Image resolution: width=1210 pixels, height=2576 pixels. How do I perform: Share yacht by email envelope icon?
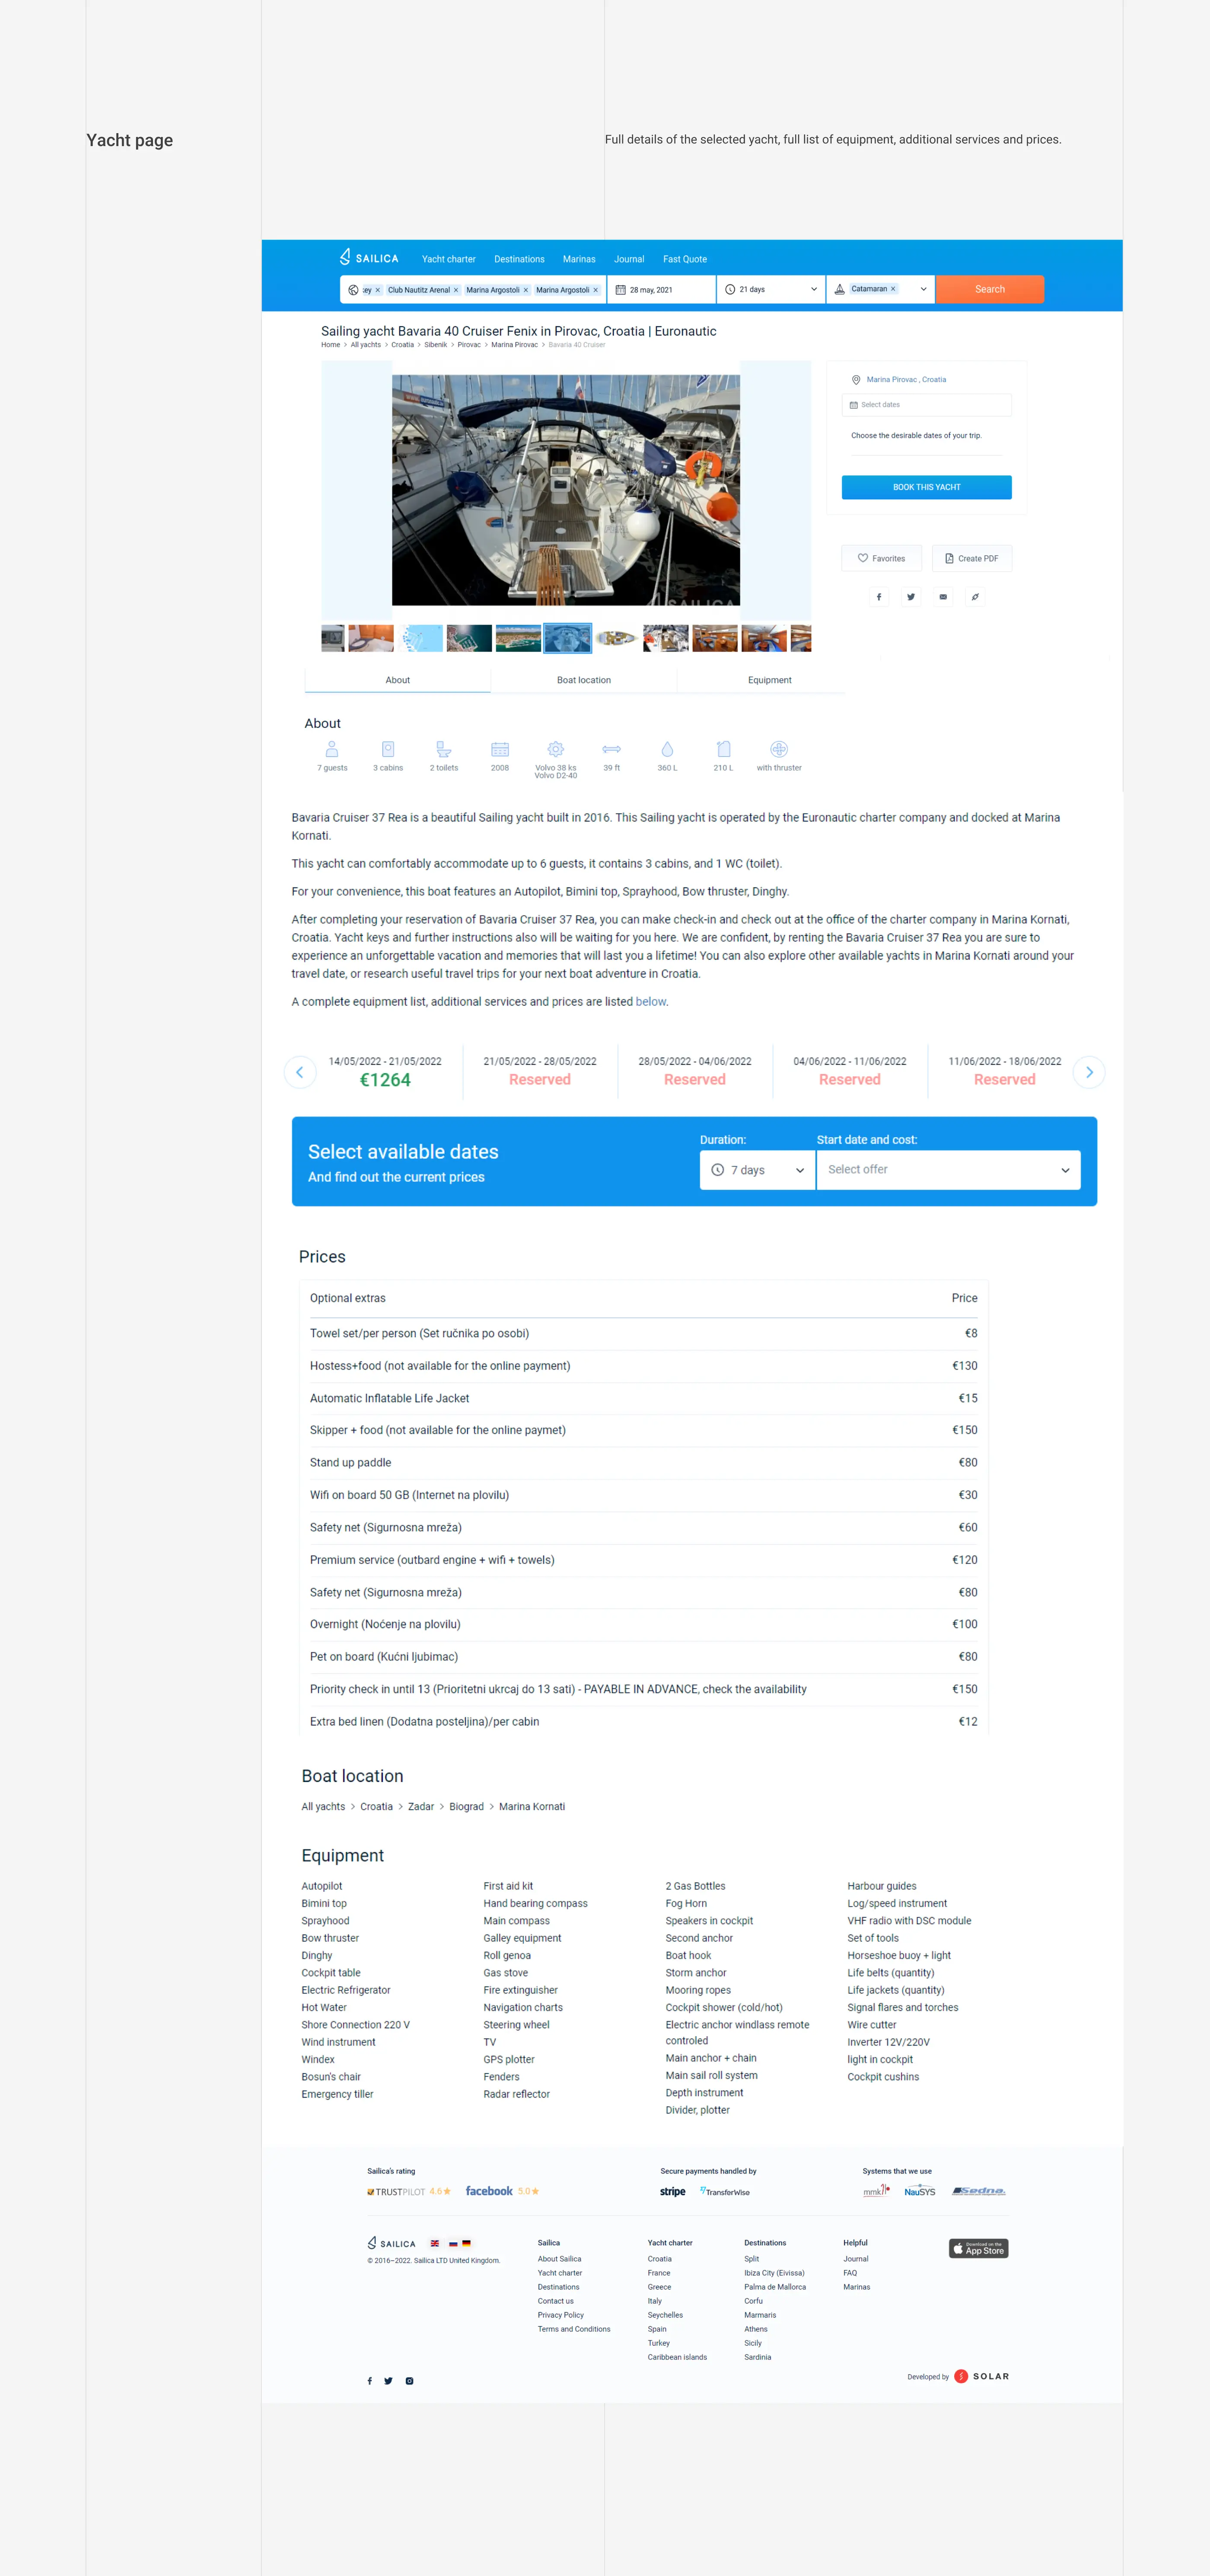(942, 597)
